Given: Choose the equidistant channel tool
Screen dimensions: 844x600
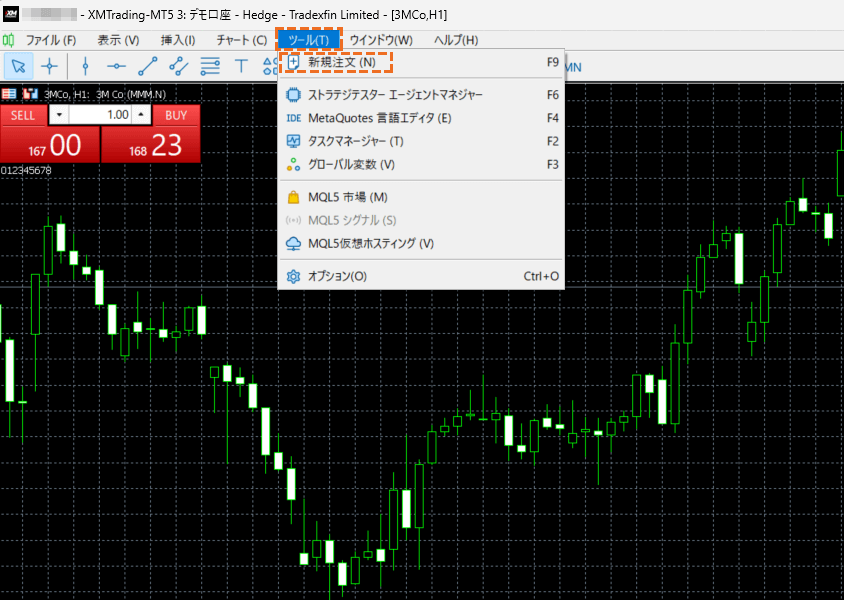Looking at the screenshot, I should [x=179, y=66].
